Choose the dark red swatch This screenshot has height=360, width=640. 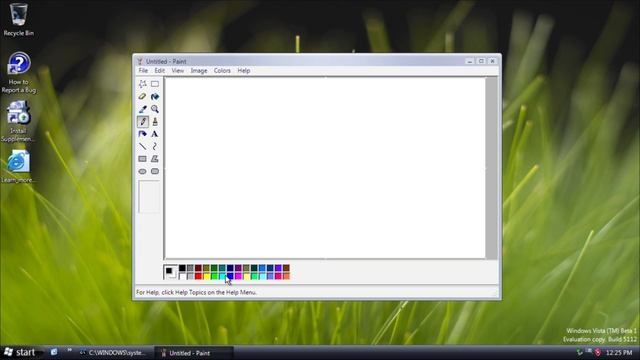[198, 268]
